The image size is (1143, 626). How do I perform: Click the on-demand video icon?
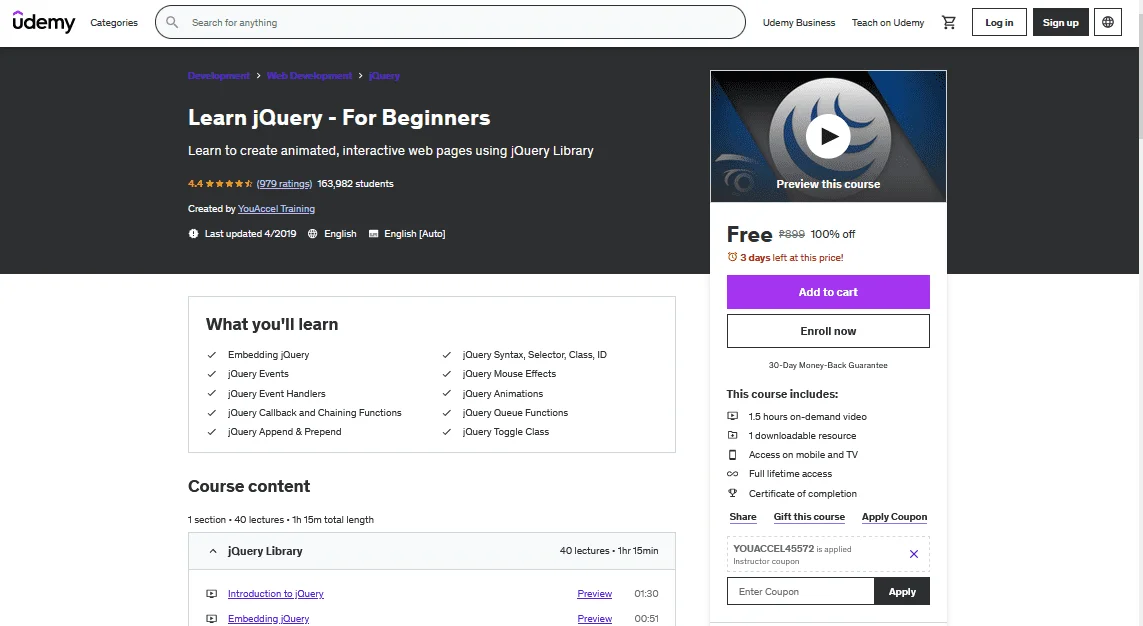tap(733, 416)
